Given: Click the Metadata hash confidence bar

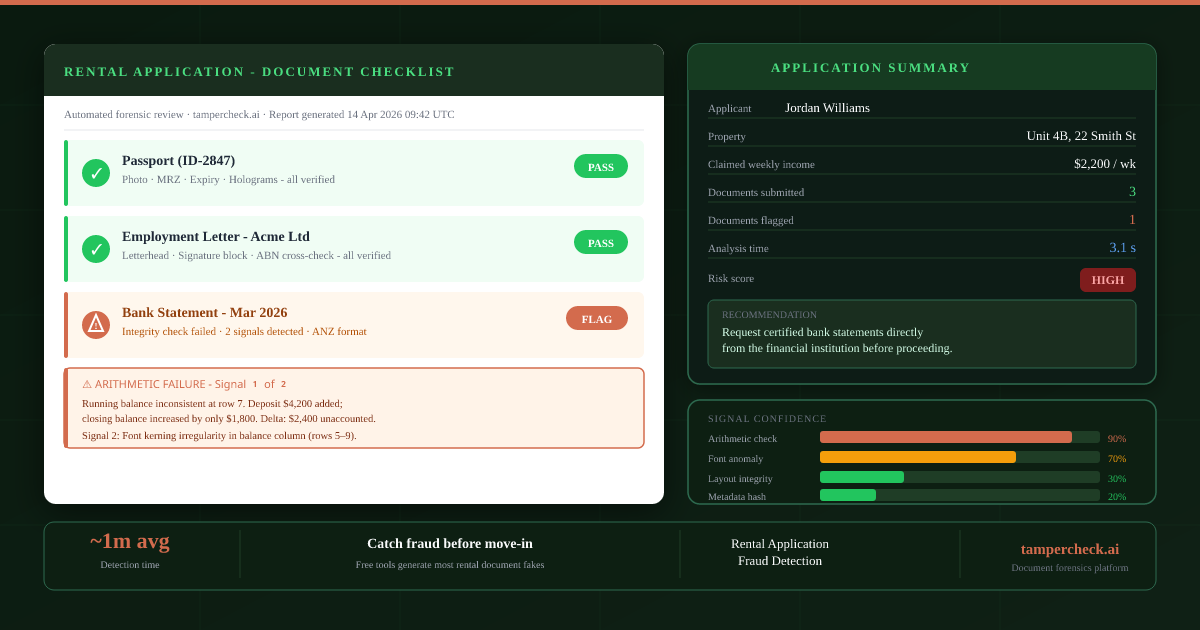Looking at the screenshot, I should click(960, 495).
